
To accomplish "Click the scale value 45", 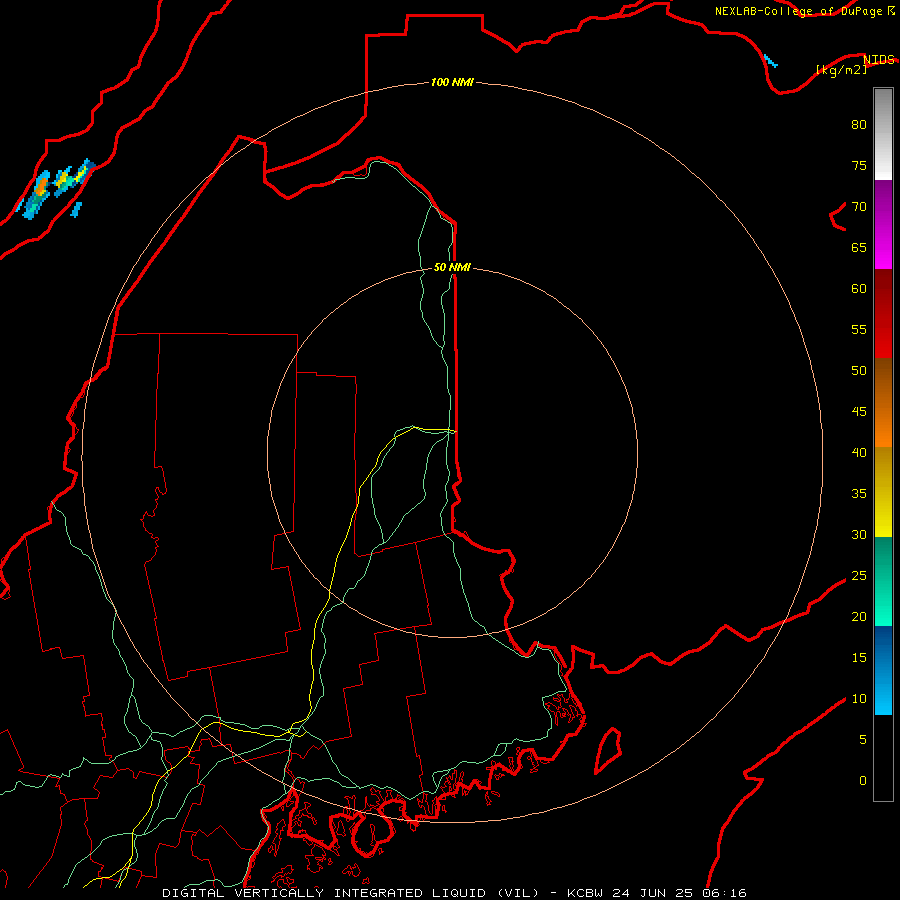I will pos(859,412).
